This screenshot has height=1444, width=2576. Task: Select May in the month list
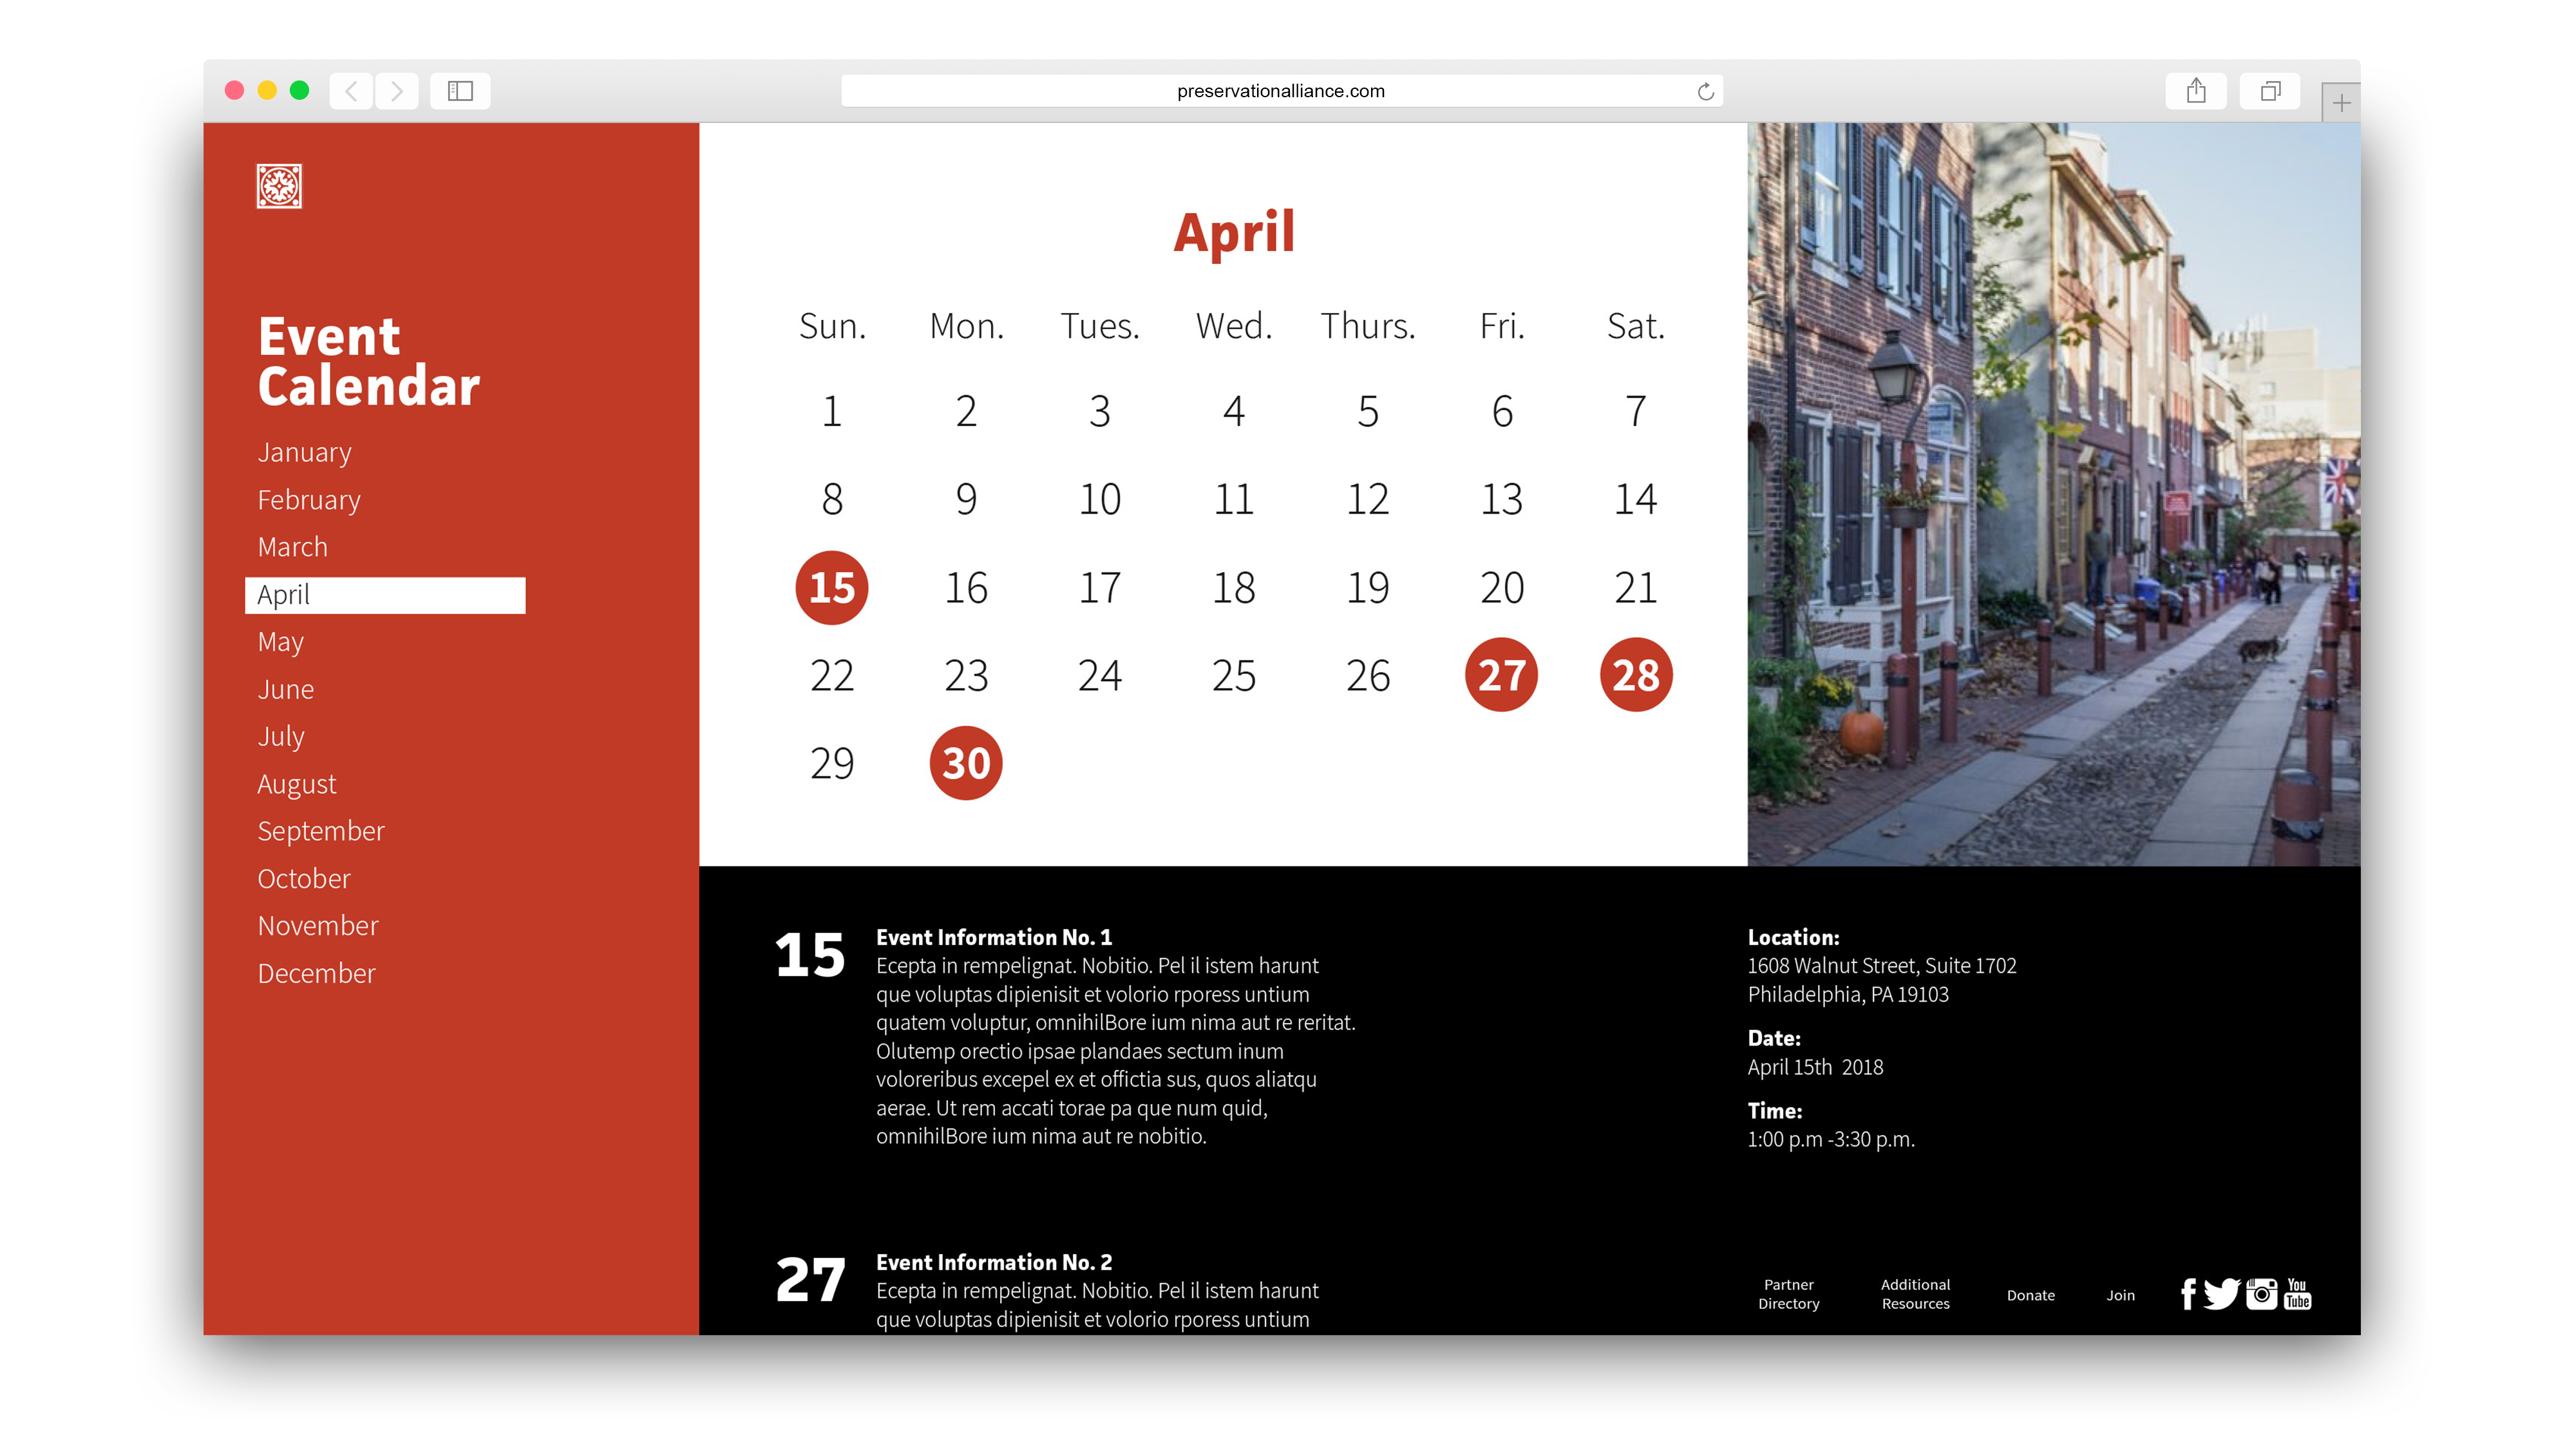(281, 642)
